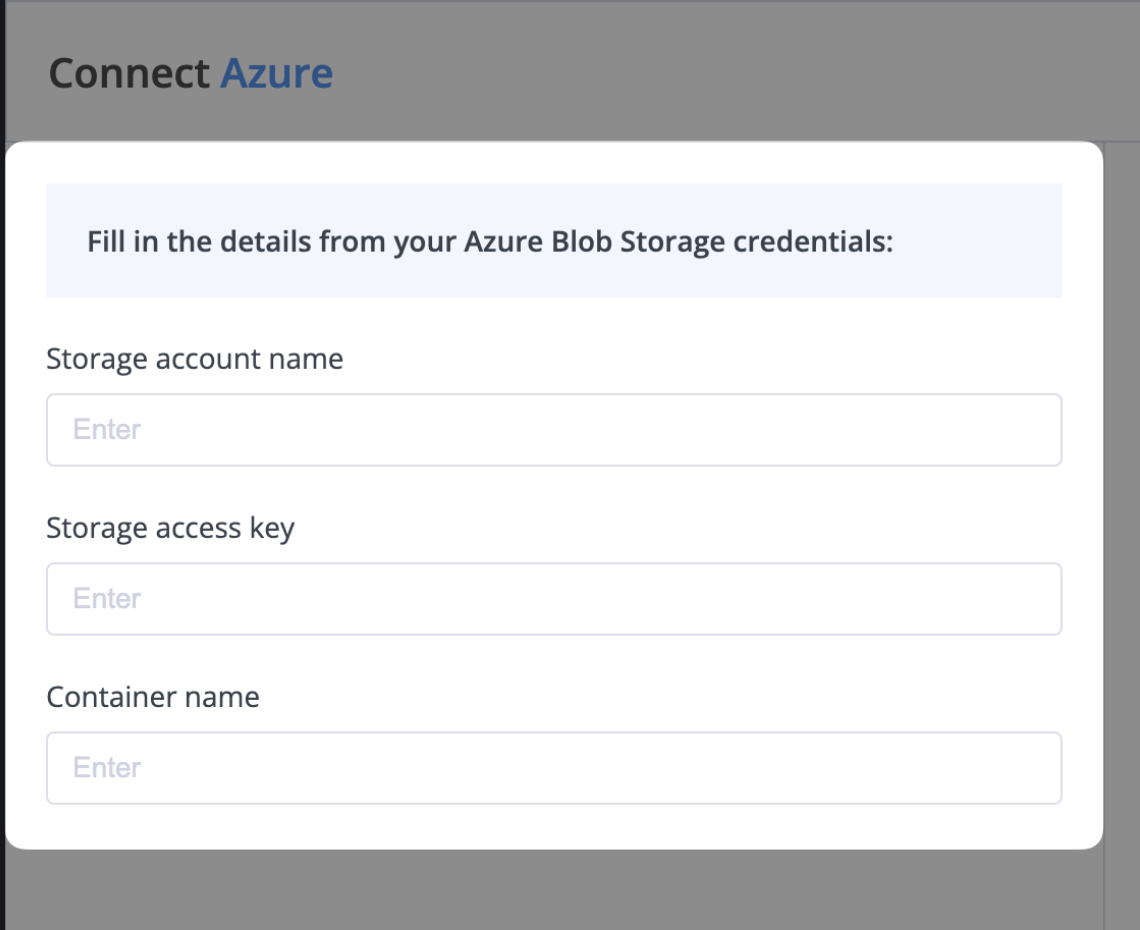Click the dimmed backdrop right of the dialog

[x=1121, y=500]
